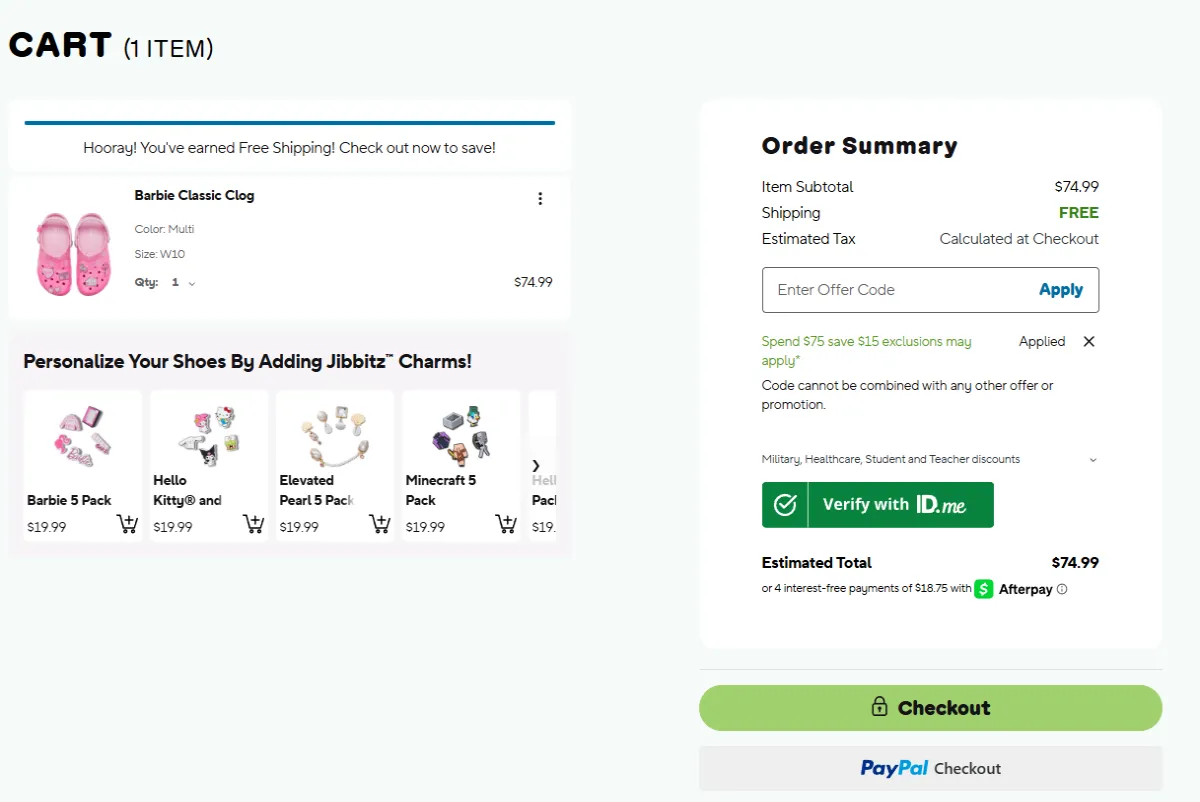This screenshot has width=1200, height=802.
Task: Add Elevated Pearl 5 Pack to cart
Action: pyautogui.click(x=379, y=523)
